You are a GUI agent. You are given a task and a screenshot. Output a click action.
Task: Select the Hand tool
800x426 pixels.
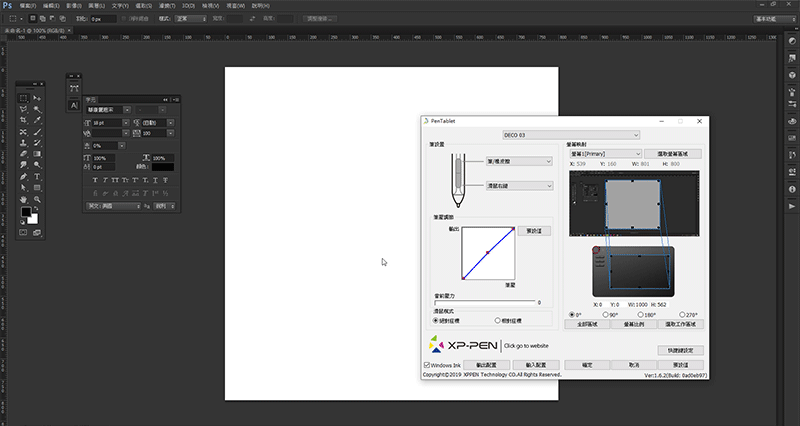23,199
